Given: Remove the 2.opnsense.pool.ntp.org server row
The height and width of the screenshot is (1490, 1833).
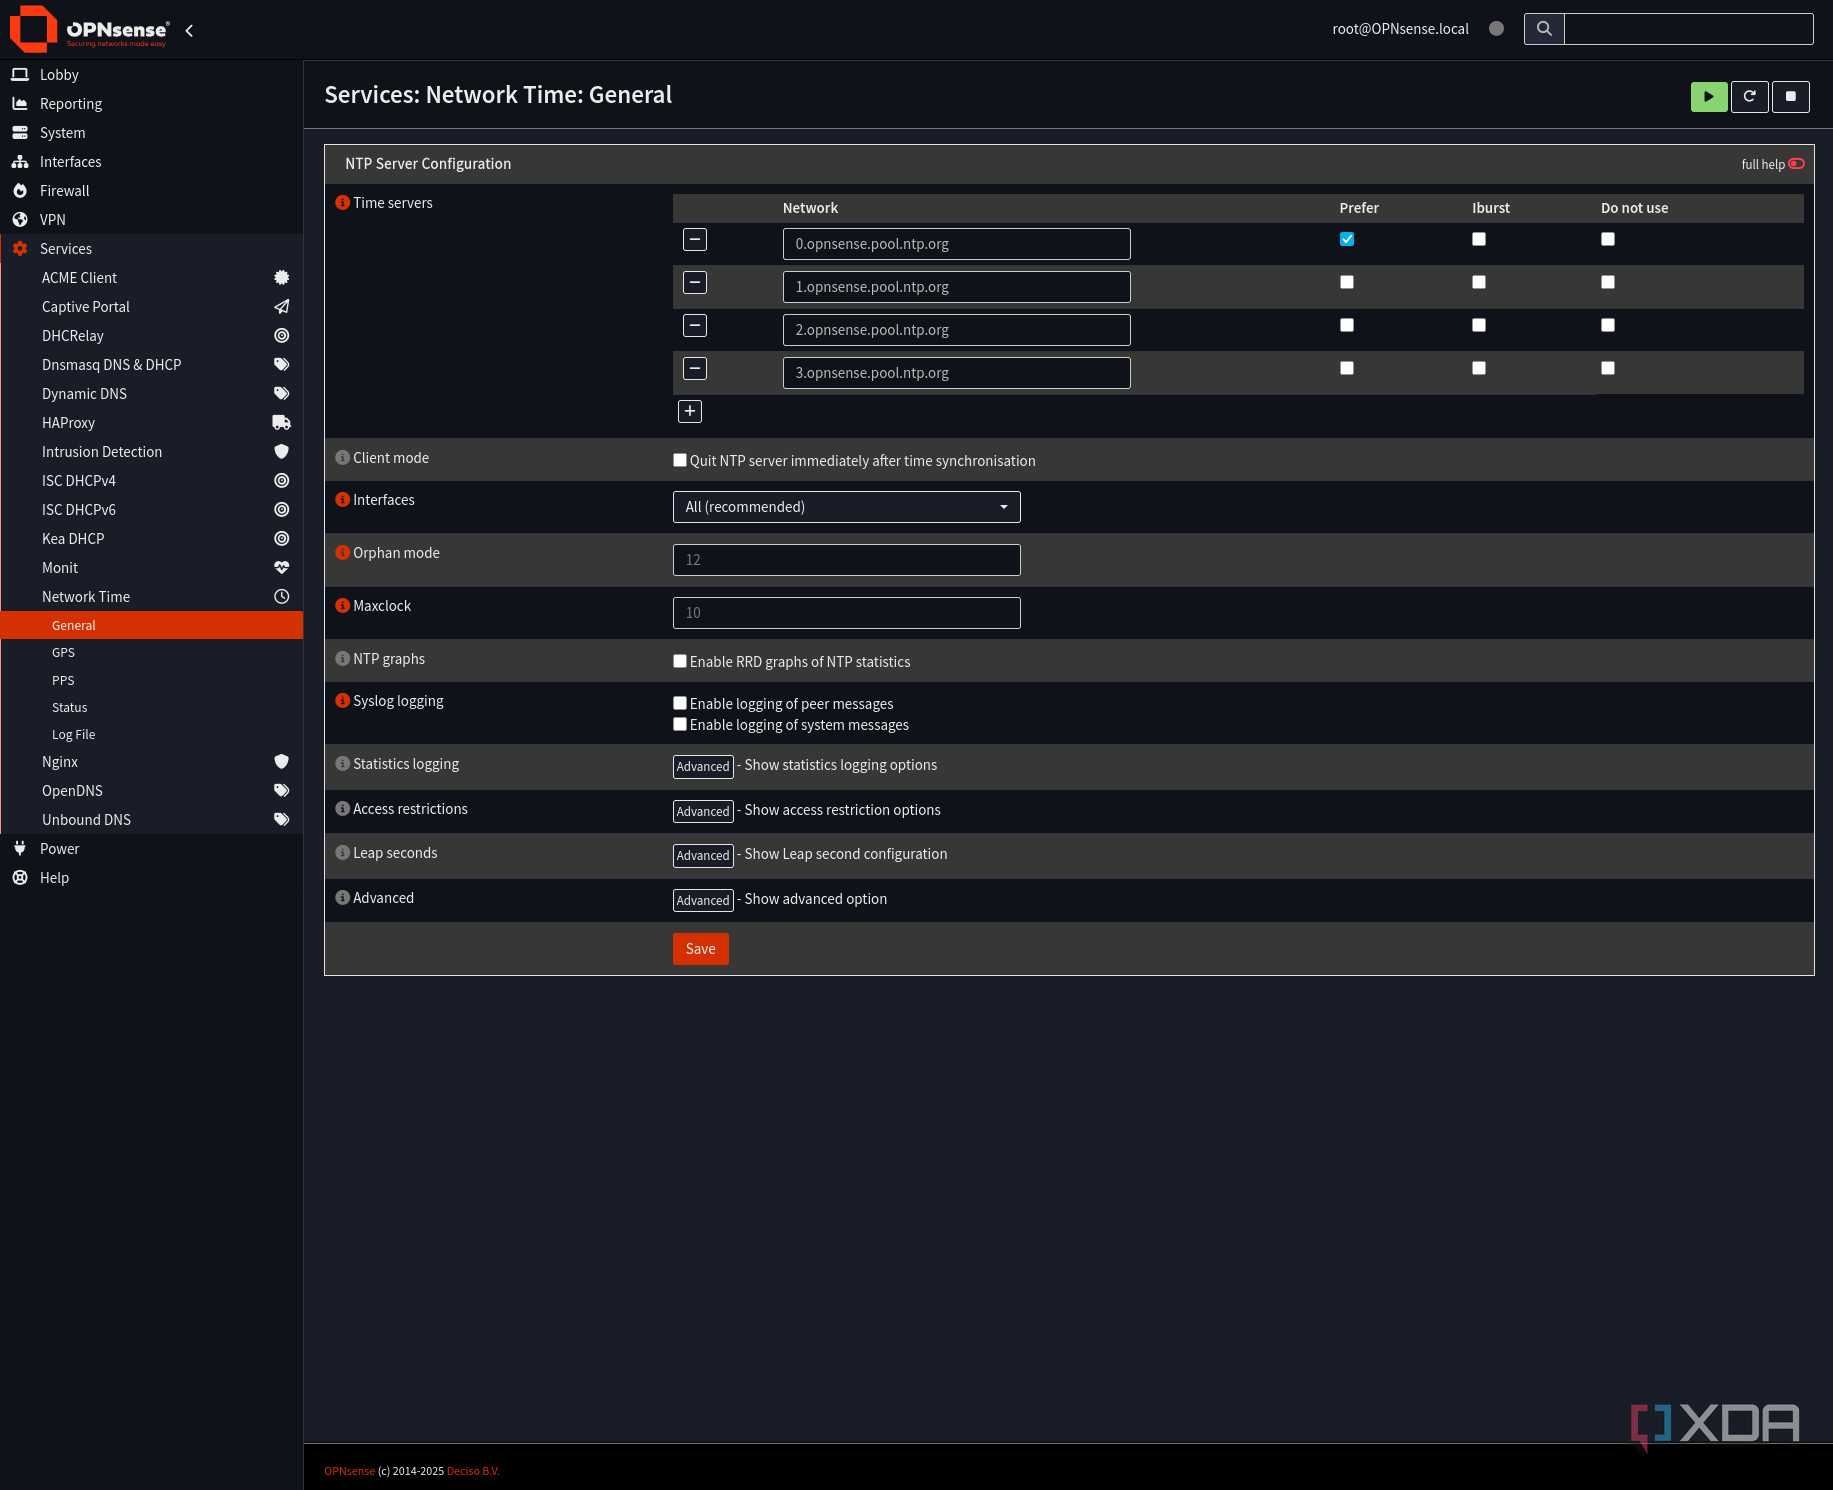Looking at the screenshot, I should click(695, 326).
